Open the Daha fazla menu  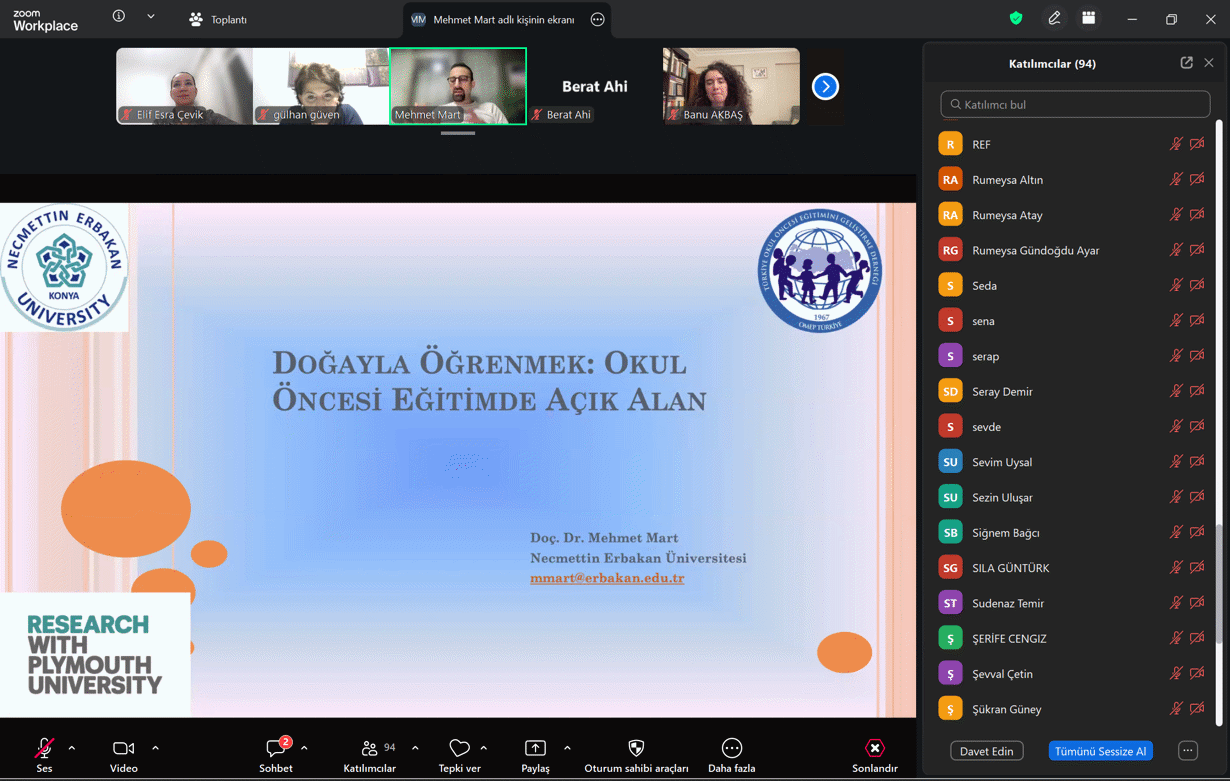731,749
